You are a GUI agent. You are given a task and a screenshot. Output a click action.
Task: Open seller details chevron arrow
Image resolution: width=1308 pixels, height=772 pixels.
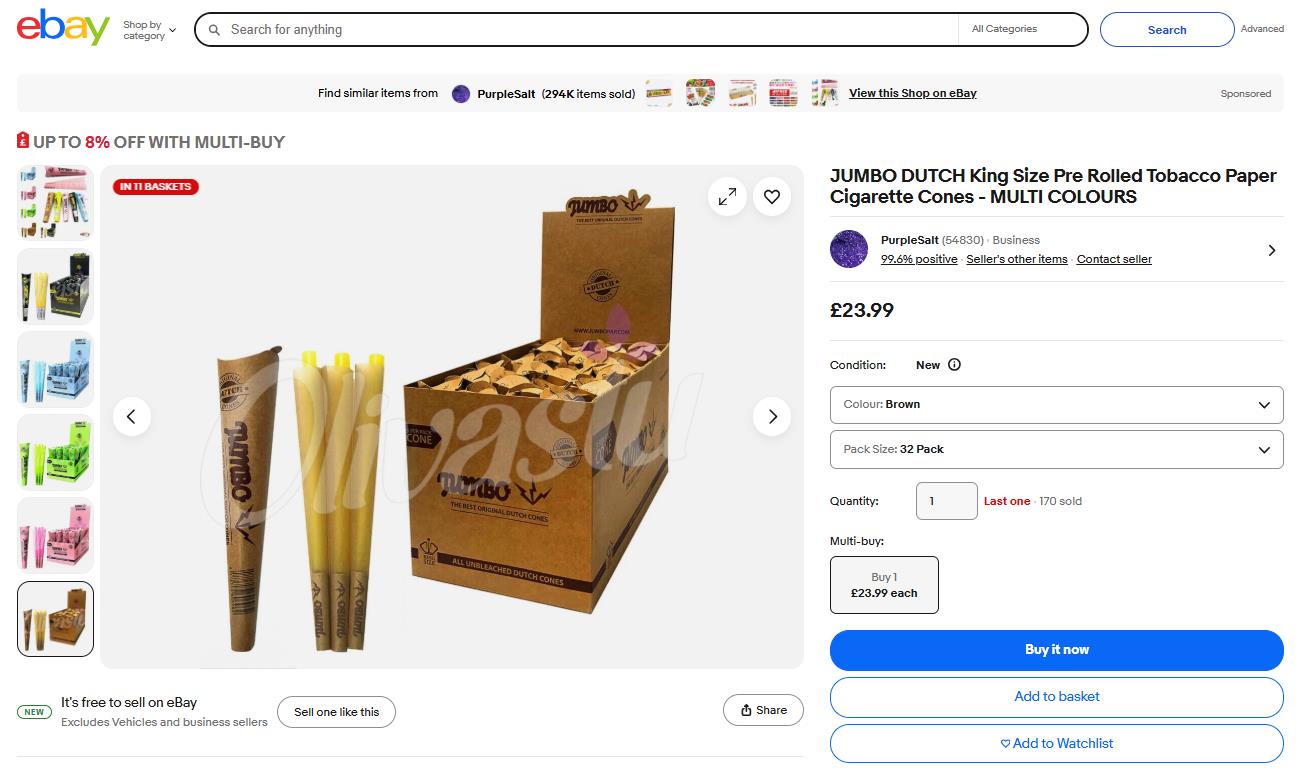click(x=1271, y=250)
